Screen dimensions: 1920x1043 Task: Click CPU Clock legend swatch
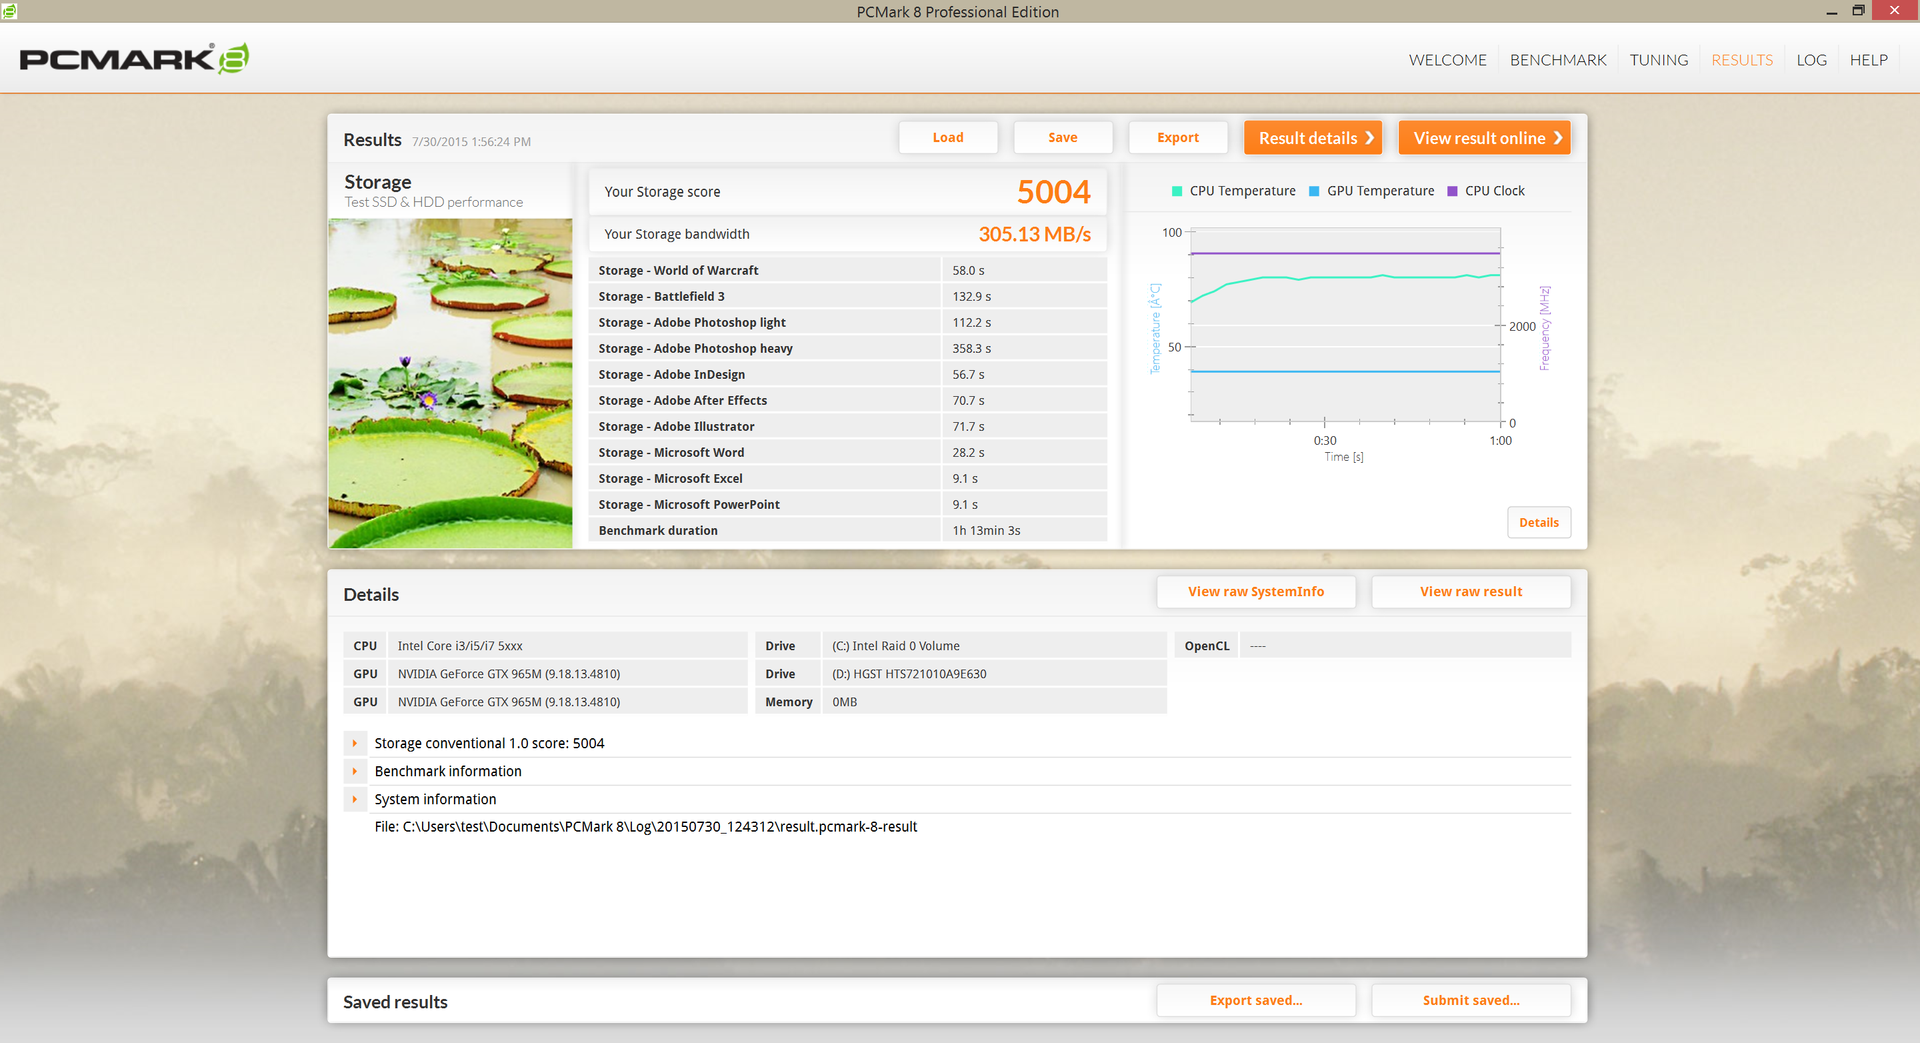coord(1452,191)
